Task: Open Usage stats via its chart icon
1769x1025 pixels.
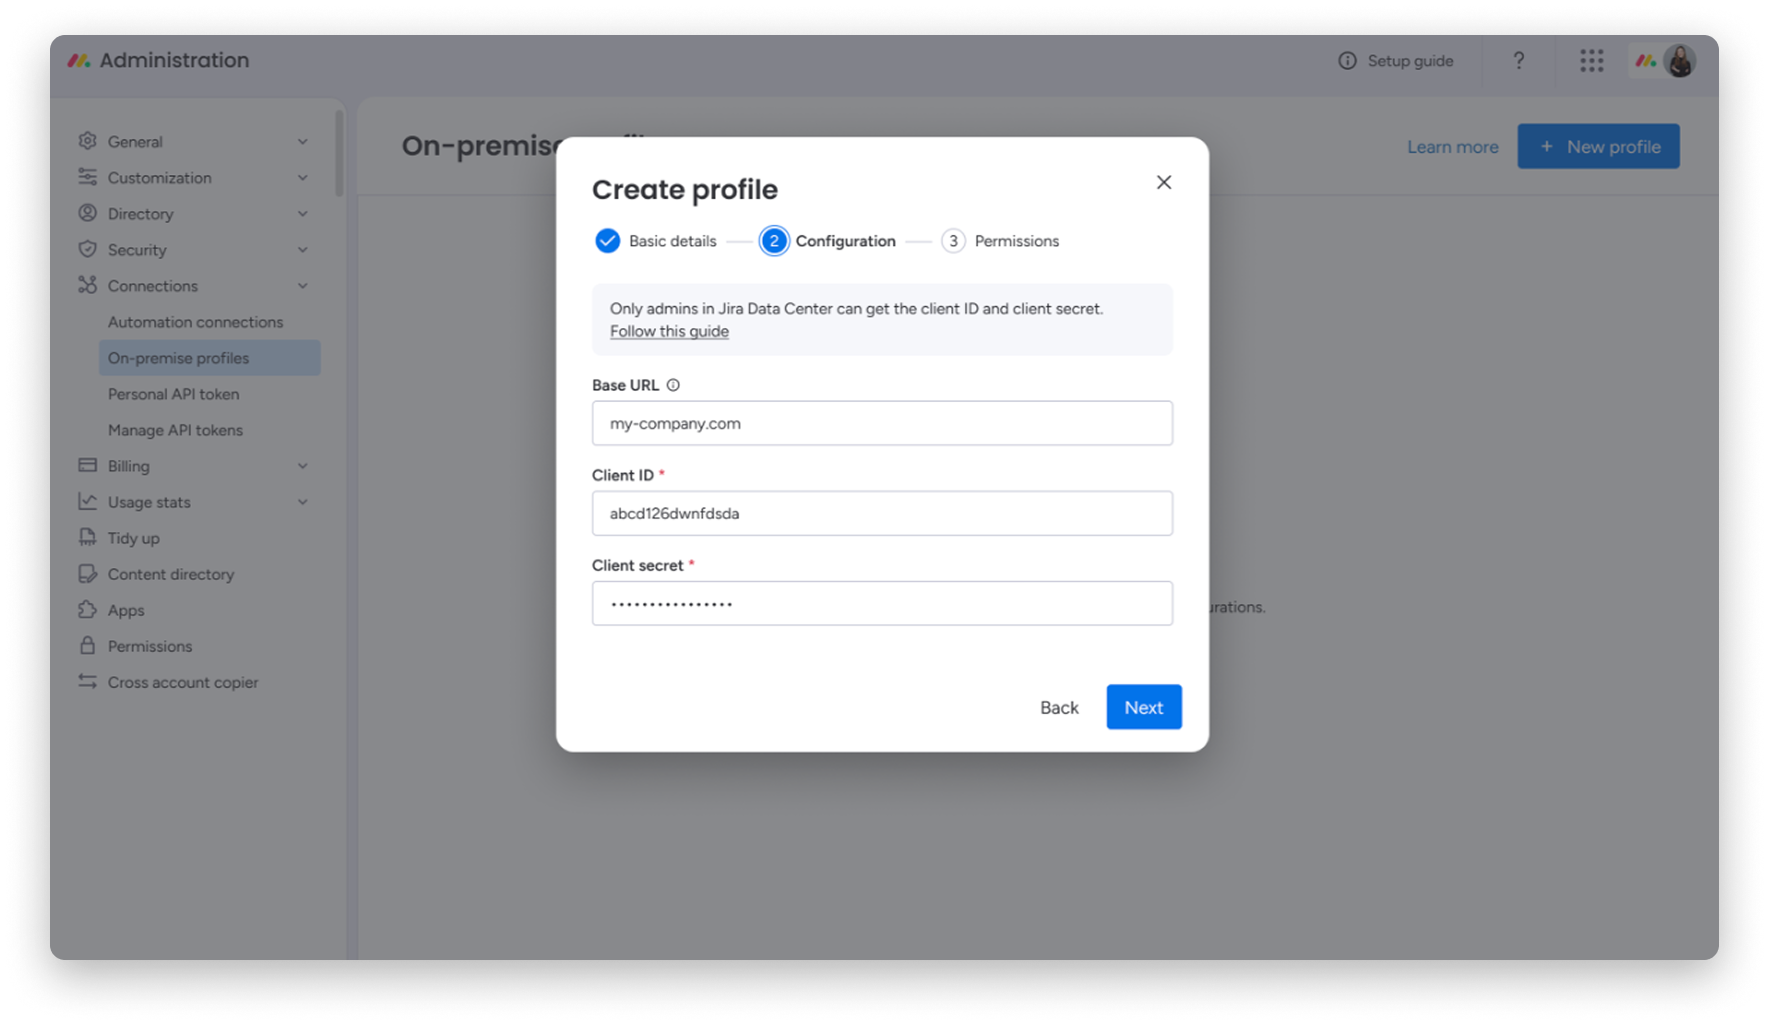Action: (87, 501)
